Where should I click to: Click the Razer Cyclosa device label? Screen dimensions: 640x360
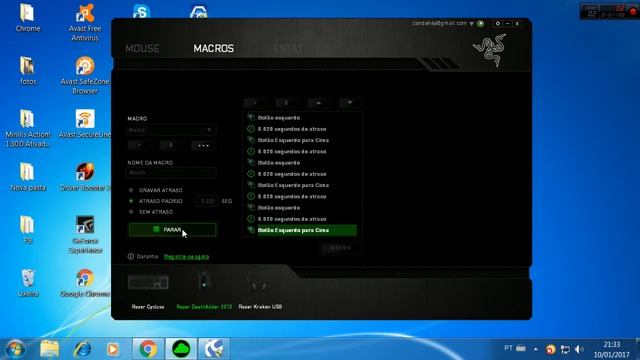(x=148, y=307)
